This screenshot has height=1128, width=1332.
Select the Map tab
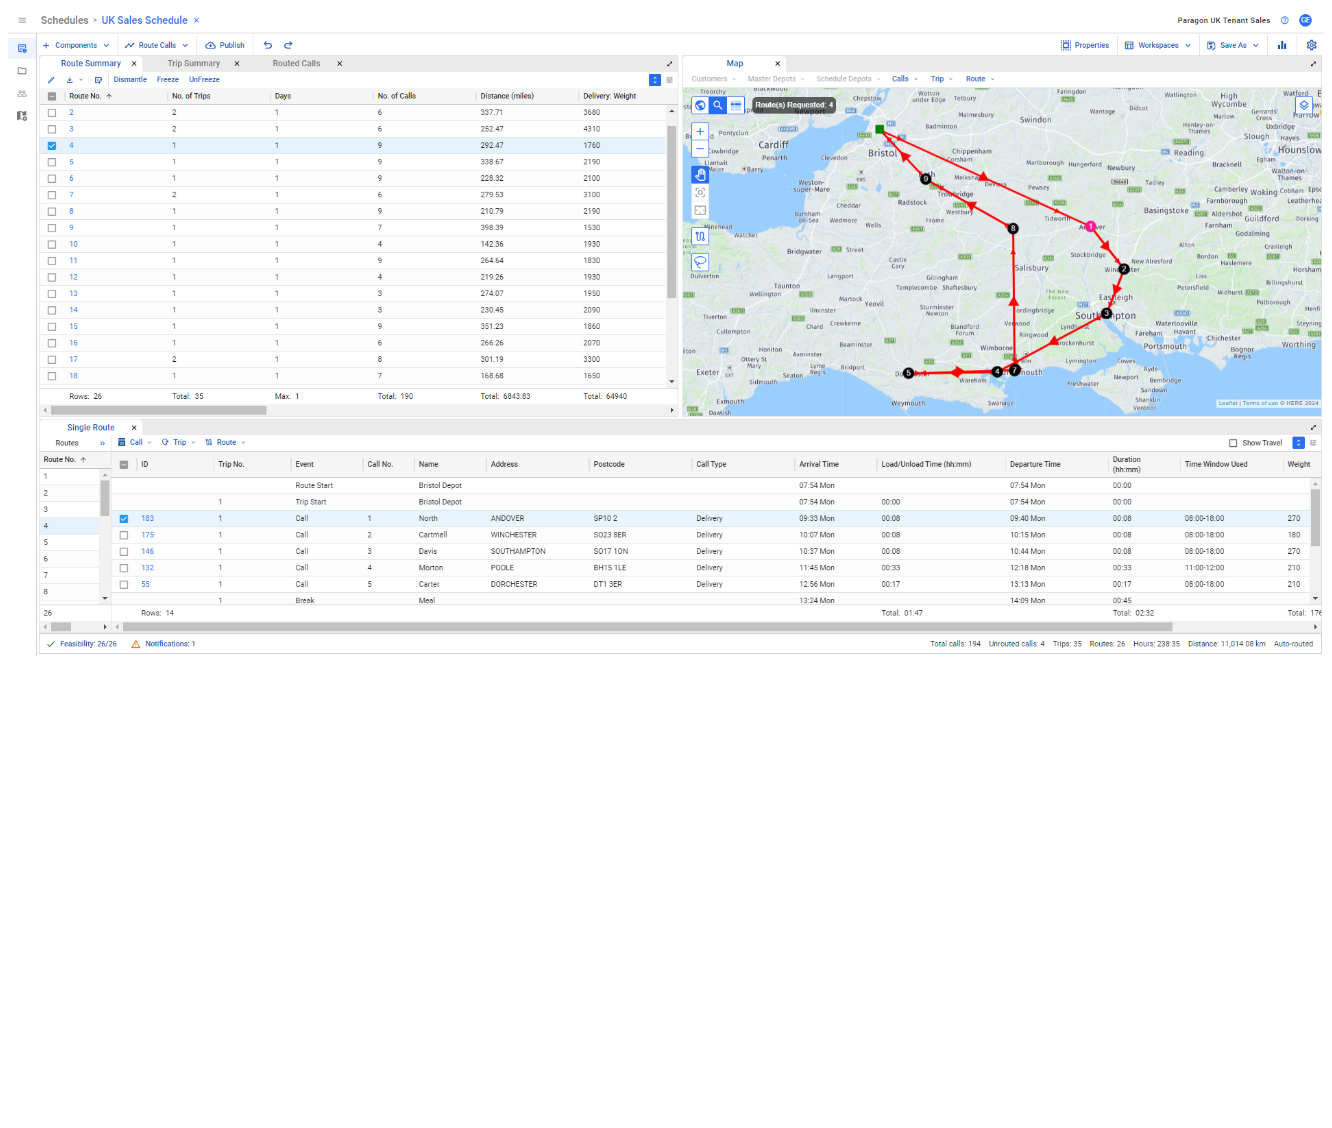[735, 63]
